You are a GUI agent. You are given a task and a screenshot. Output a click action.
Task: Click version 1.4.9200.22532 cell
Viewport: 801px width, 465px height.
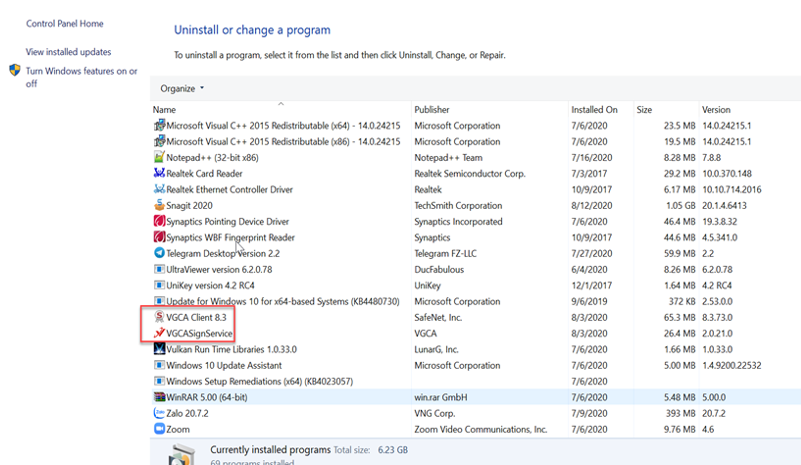click(732, 365)
